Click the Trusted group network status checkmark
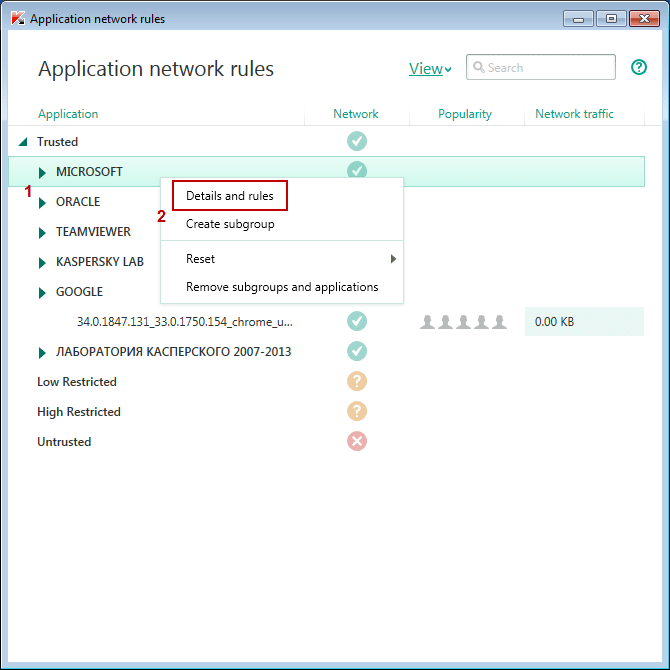670x670 pixels. [357, 141]
